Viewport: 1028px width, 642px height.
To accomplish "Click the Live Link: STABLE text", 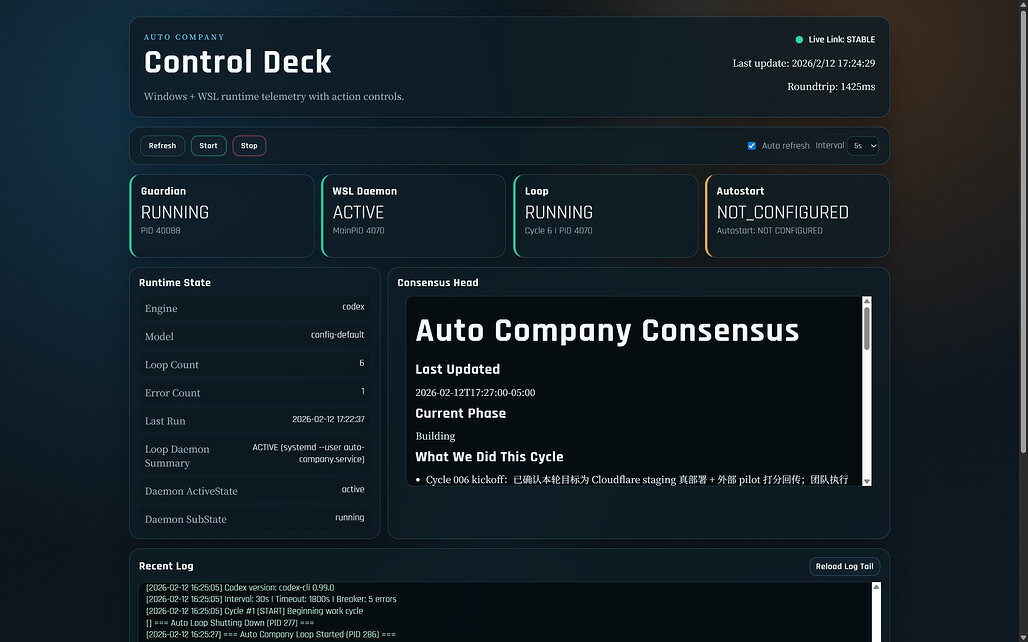I will click(x=842, y=39).
